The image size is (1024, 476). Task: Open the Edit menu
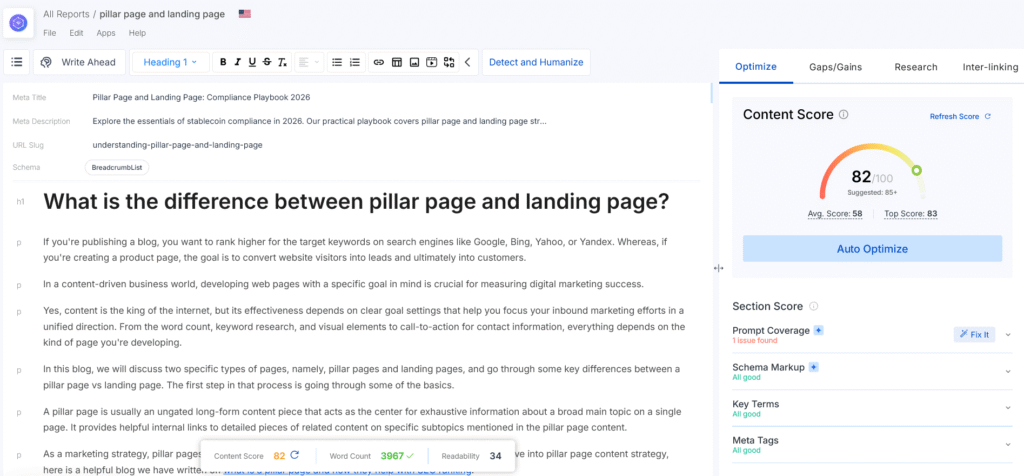click(76, 33)
